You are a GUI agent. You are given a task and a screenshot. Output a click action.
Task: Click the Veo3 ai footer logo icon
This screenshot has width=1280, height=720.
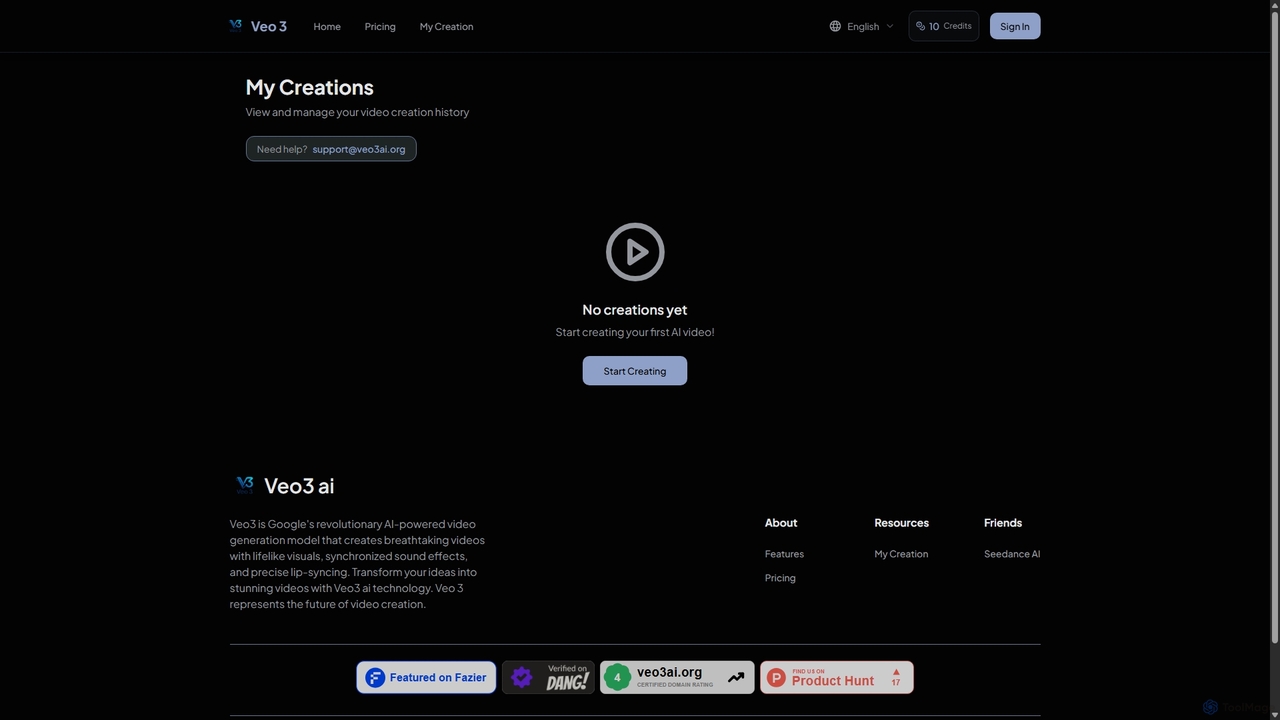pos(245,485)
